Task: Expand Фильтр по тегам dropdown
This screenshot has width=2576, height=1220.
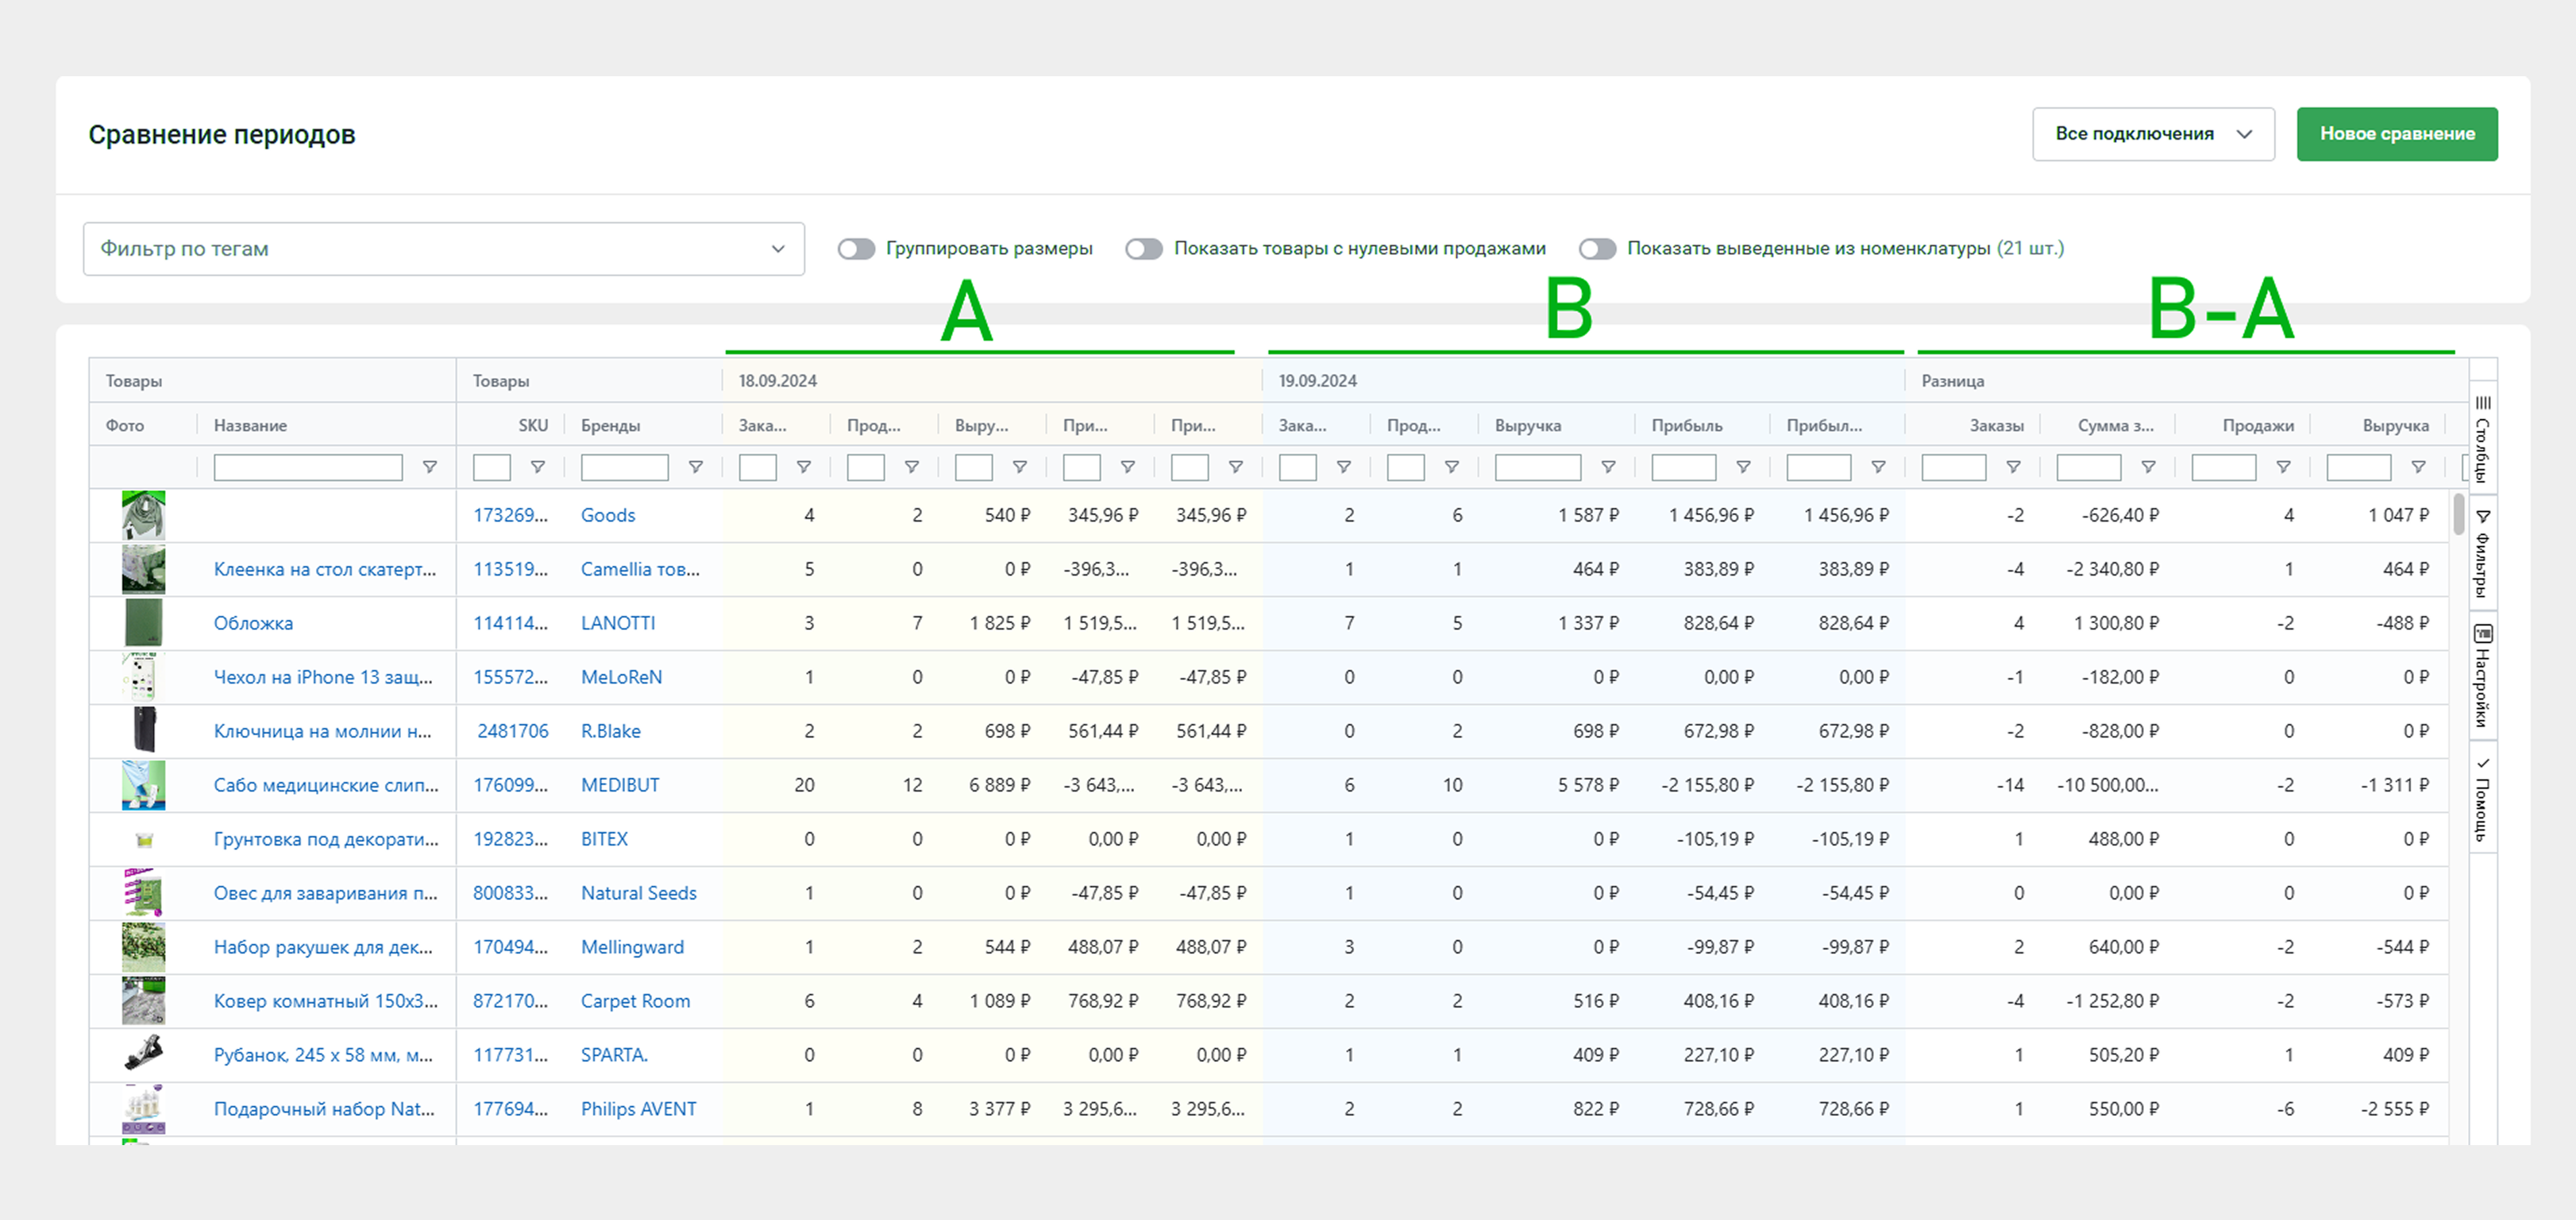Action: (443, 249)
